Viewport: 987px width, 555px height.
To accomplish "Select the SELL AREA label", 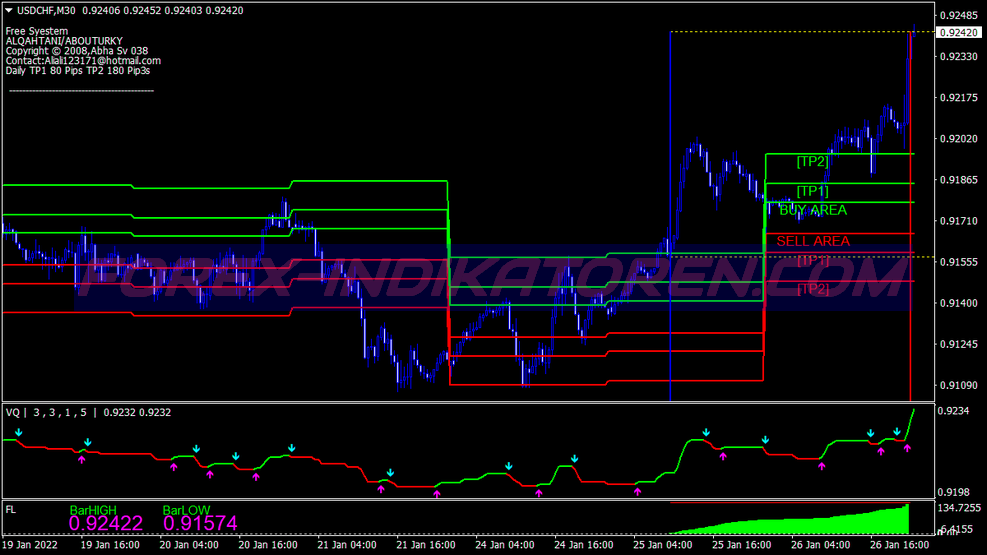I will click(x=813, y=241).
